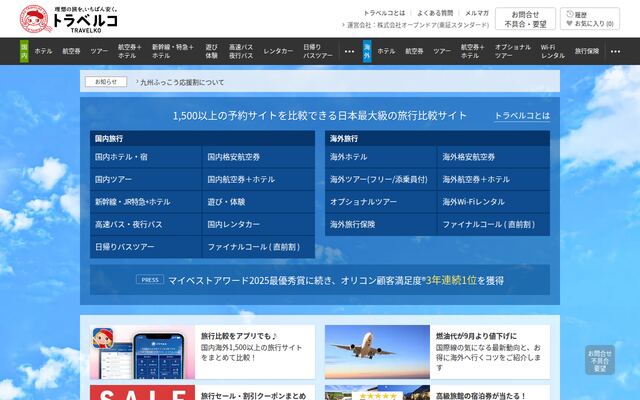This screenshot has height=400, width=640.
Task: Select 海外航空券＋ホテル in the panel
Action: [x=494, y=180]
